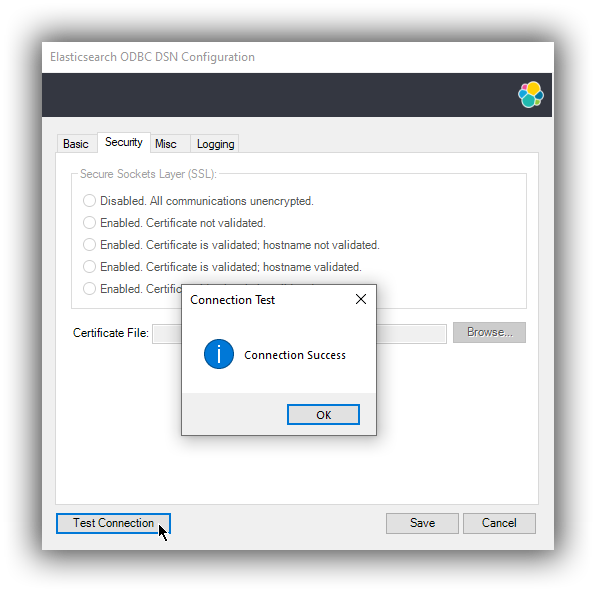This screenshot has height=592, width=596.
Task: Save the DSN configuration
Action: [x=422, y=523]
